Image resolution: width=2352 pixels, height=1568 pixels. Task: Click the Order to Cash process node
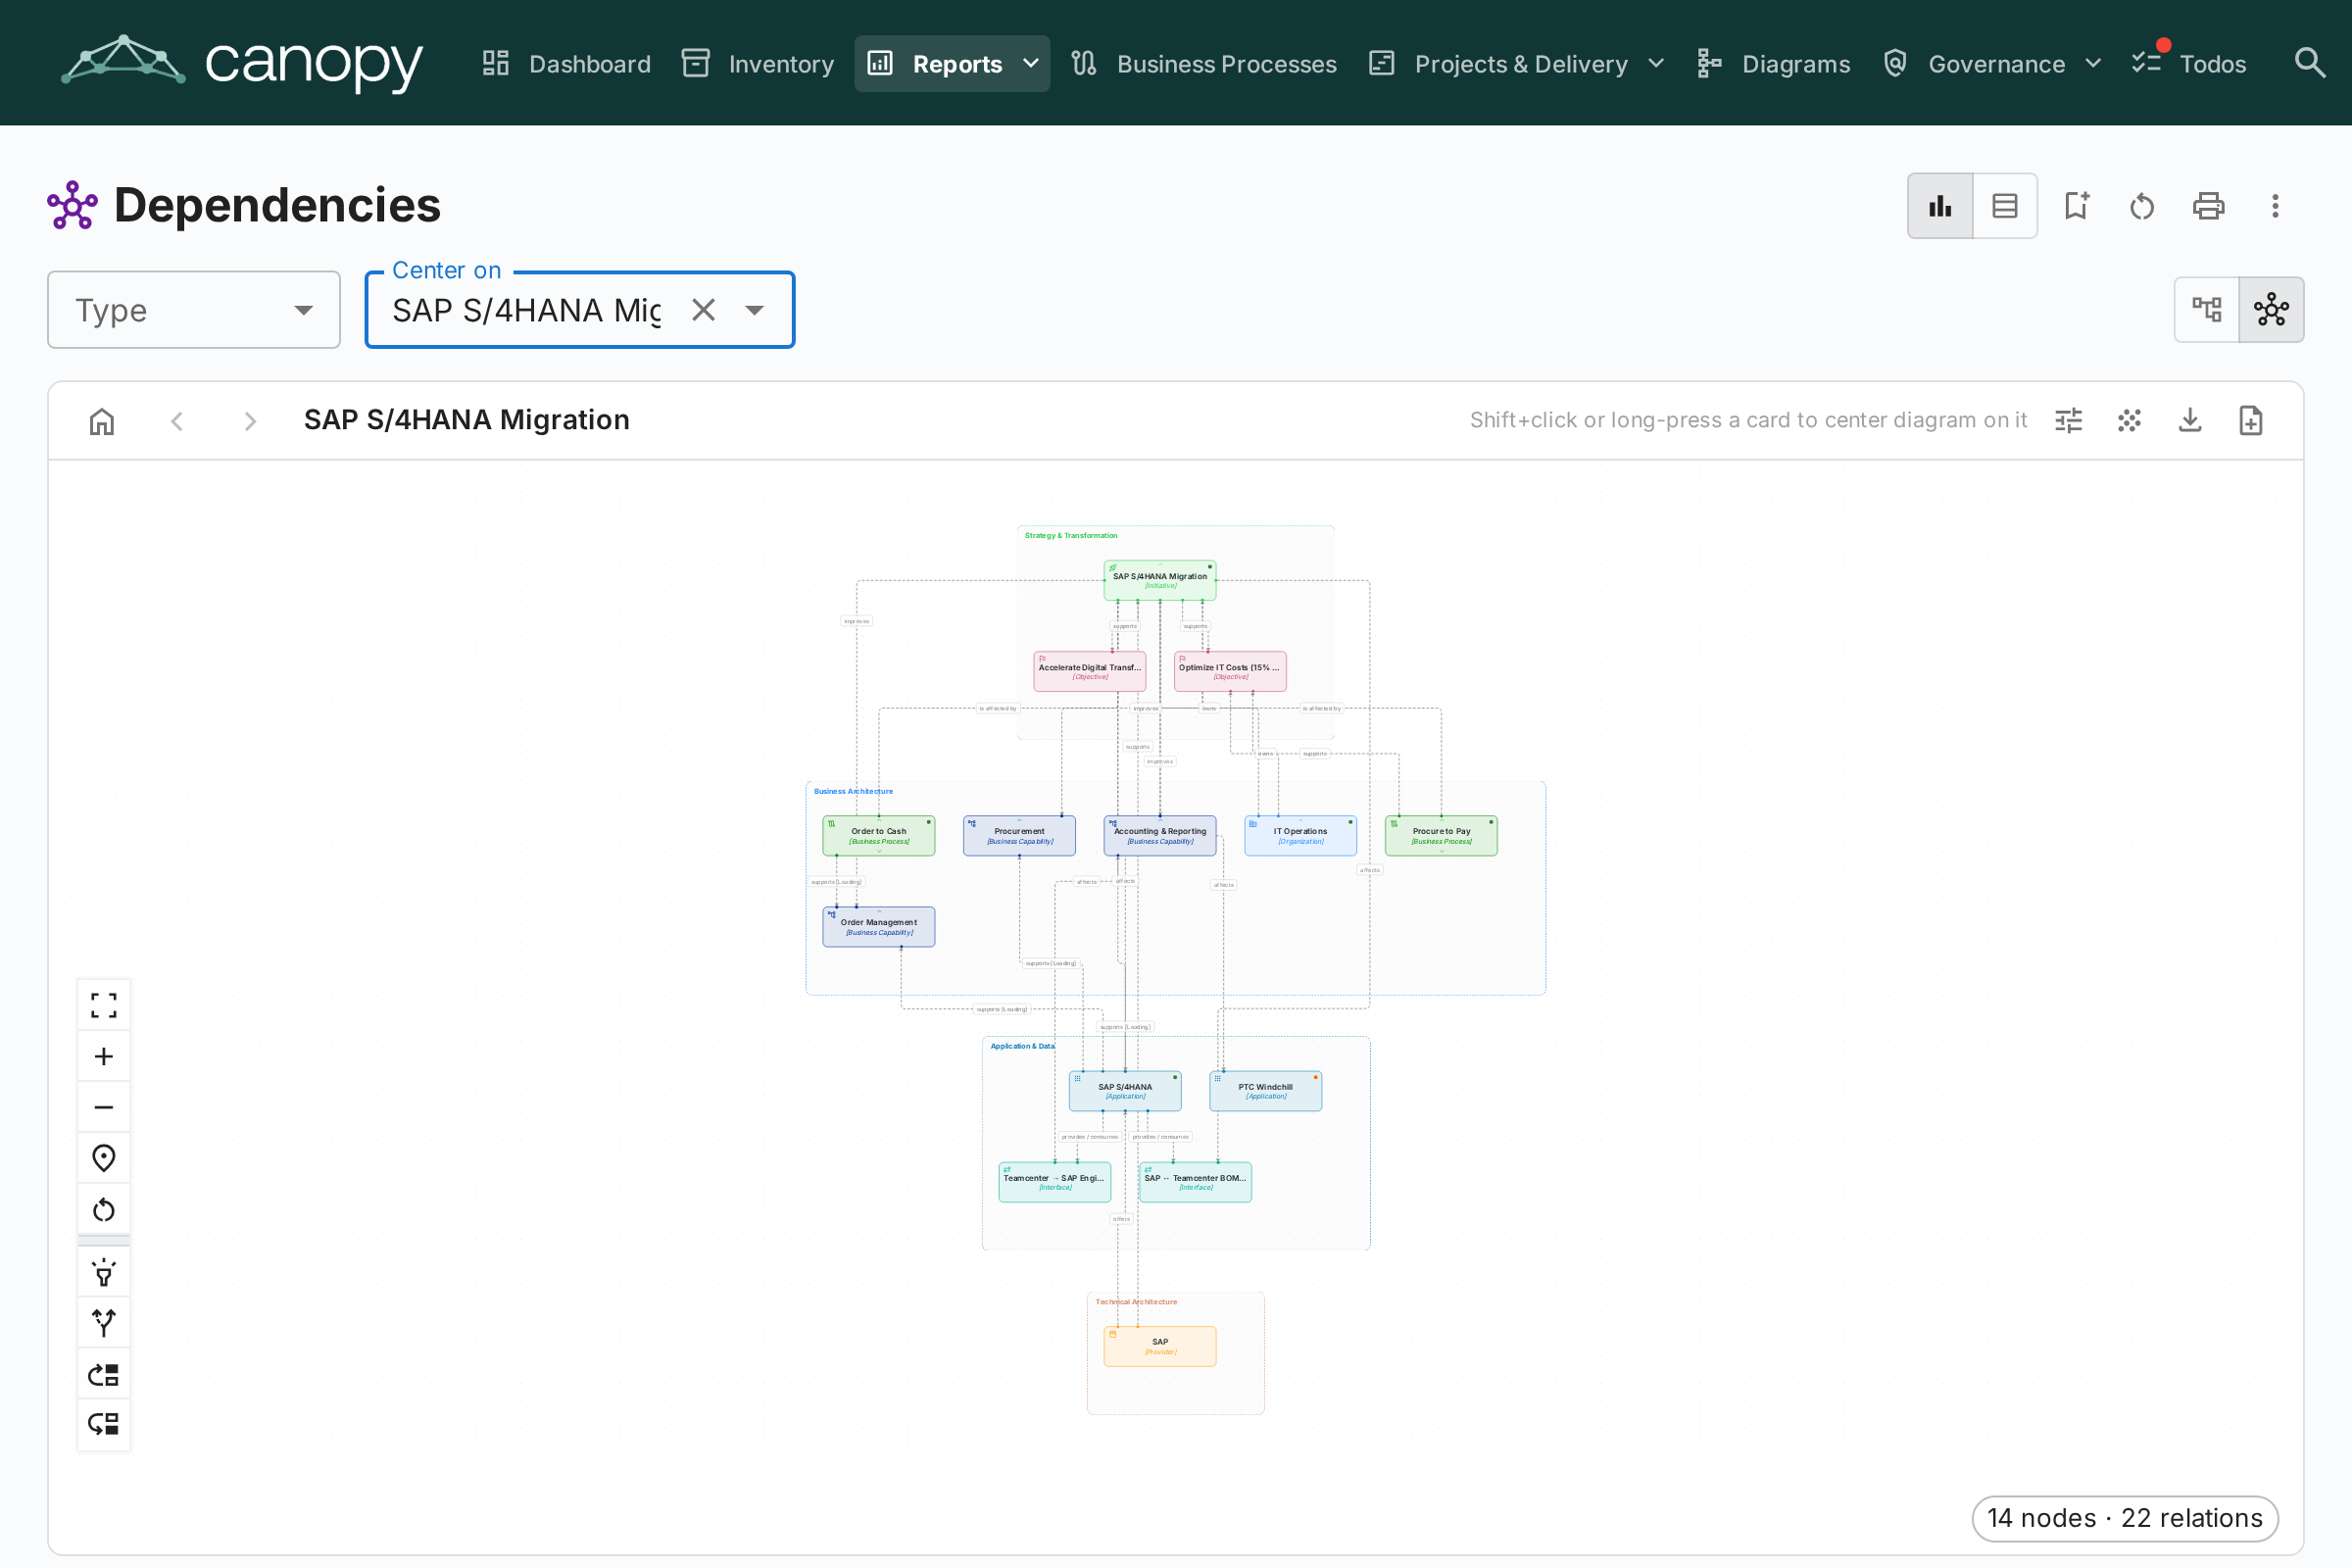[879, 835]
